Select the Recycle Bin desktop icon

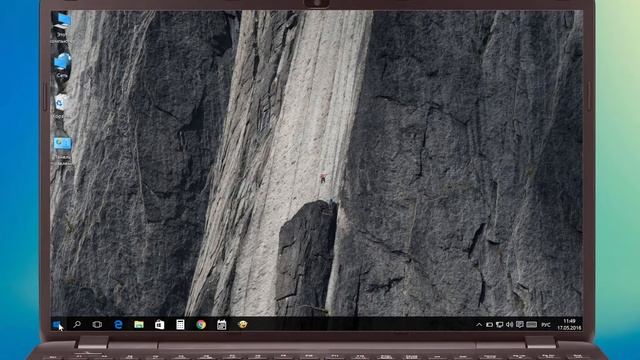pyautogui.click(x=60, y=107)
